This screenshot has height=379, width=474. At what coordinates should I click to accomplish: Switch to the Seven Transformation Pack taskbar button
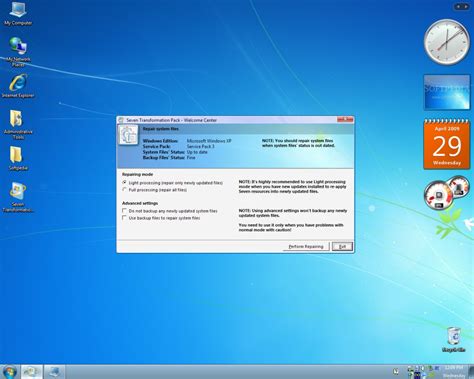click(32, 372)
